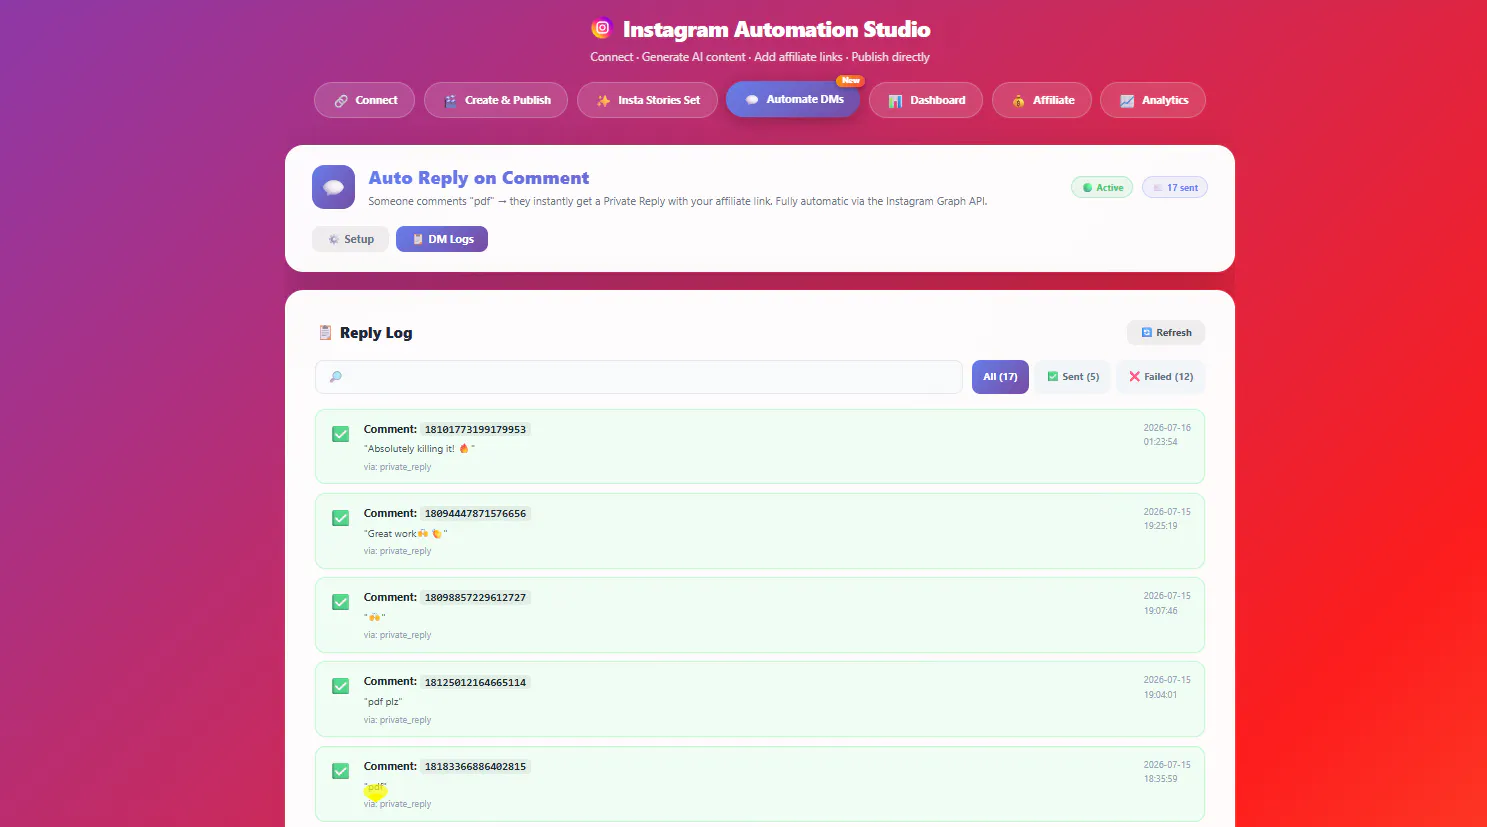Click timestamp 2026-07-15 19:04:01
Viewport: 1487px width, 827px height.
[x=1167, y=687]
